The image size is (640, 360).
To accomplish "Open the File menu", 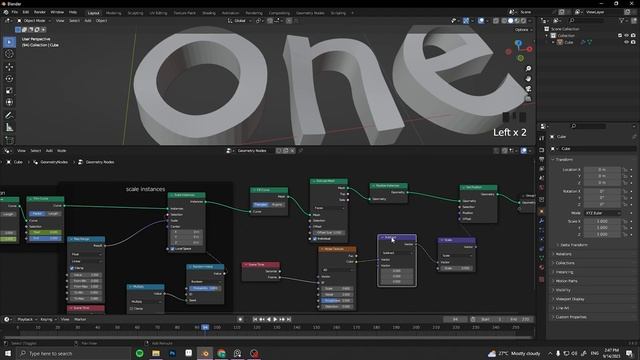I will [15, 12].
